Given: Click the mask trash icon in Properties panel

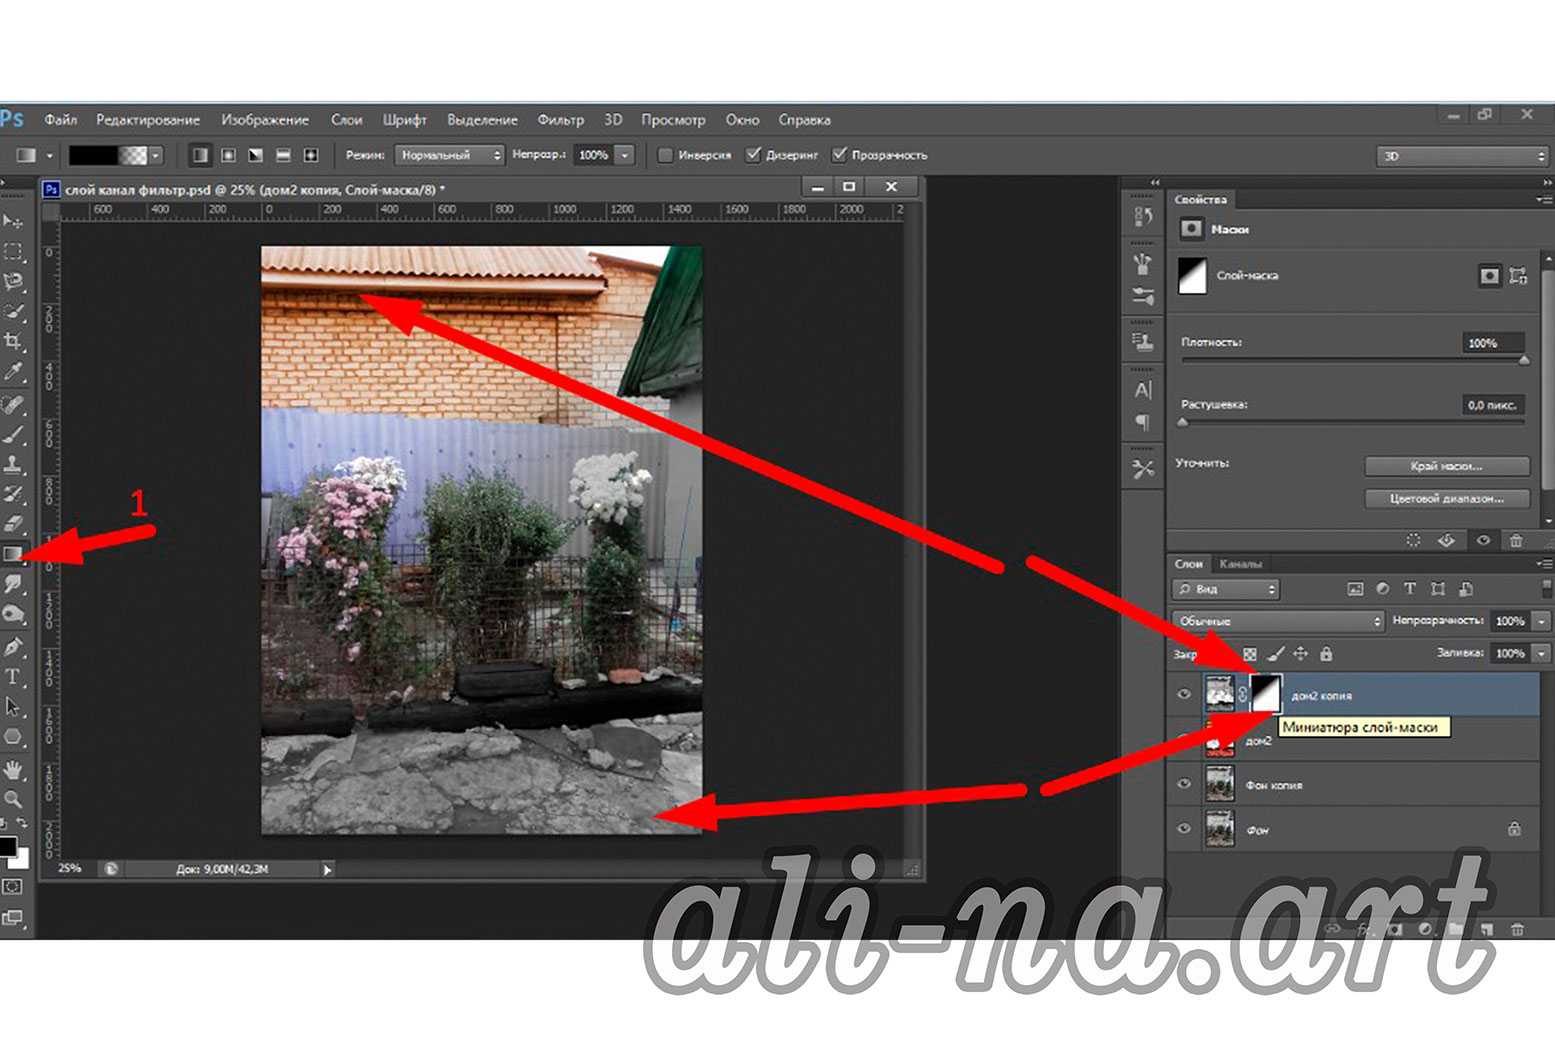Looking at the screenshot, I should click(1517, 540).
